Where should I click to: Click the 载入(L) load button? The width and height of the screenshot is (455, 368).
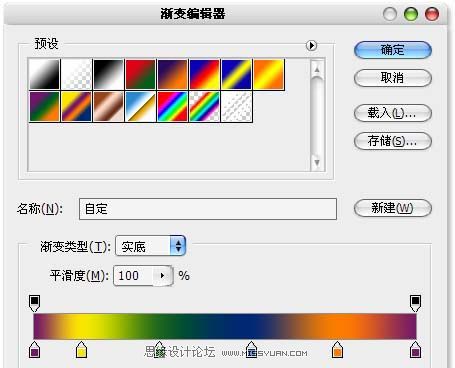coord(393,113)
